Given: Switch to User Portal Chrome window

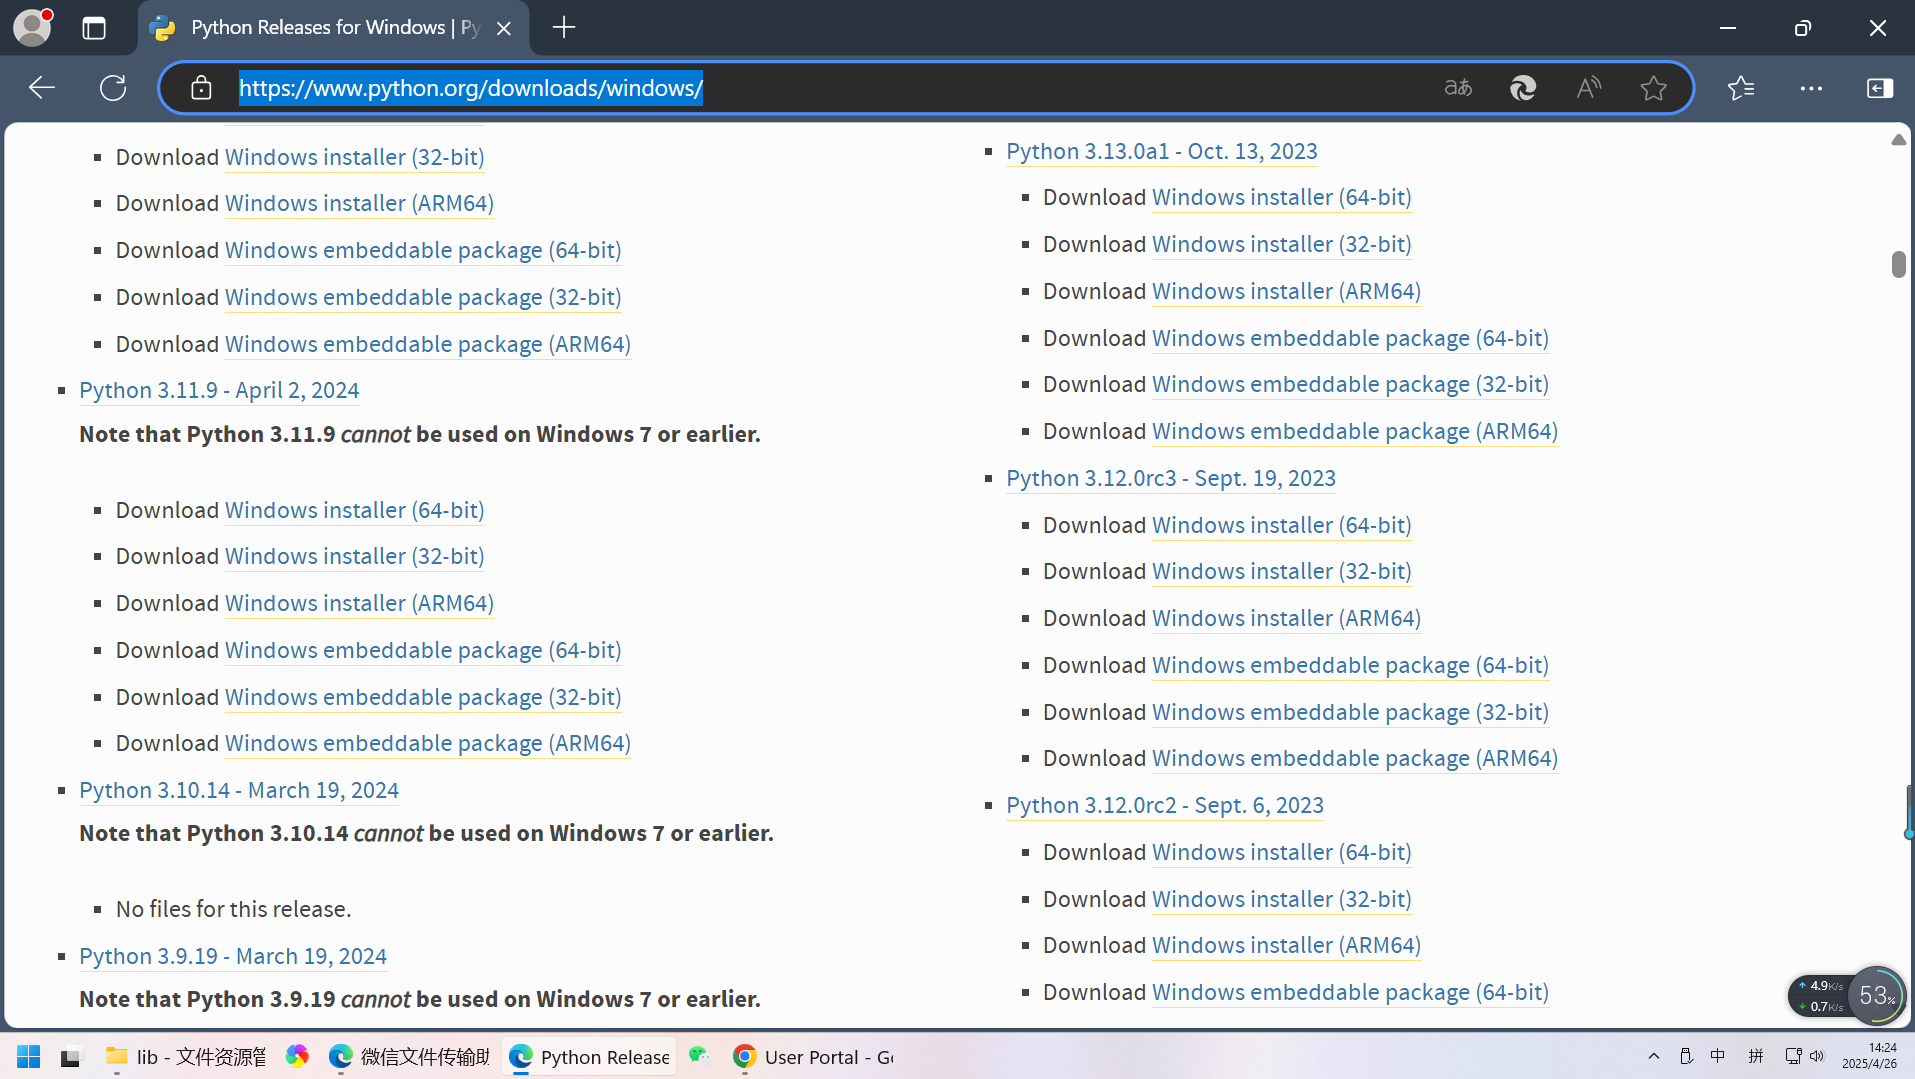Looking at the screenshot, I should point(813,1057).
